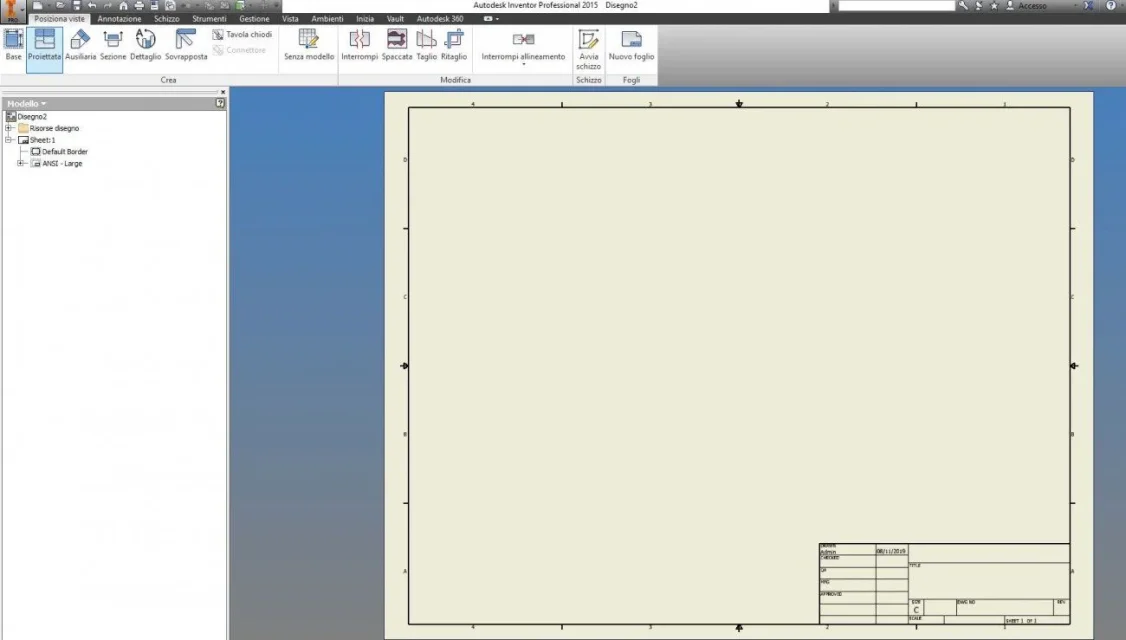This screenshot has height=640, width=1126.
Task: Open the Modello browser dropdown
Action: (x=27, y=103)
